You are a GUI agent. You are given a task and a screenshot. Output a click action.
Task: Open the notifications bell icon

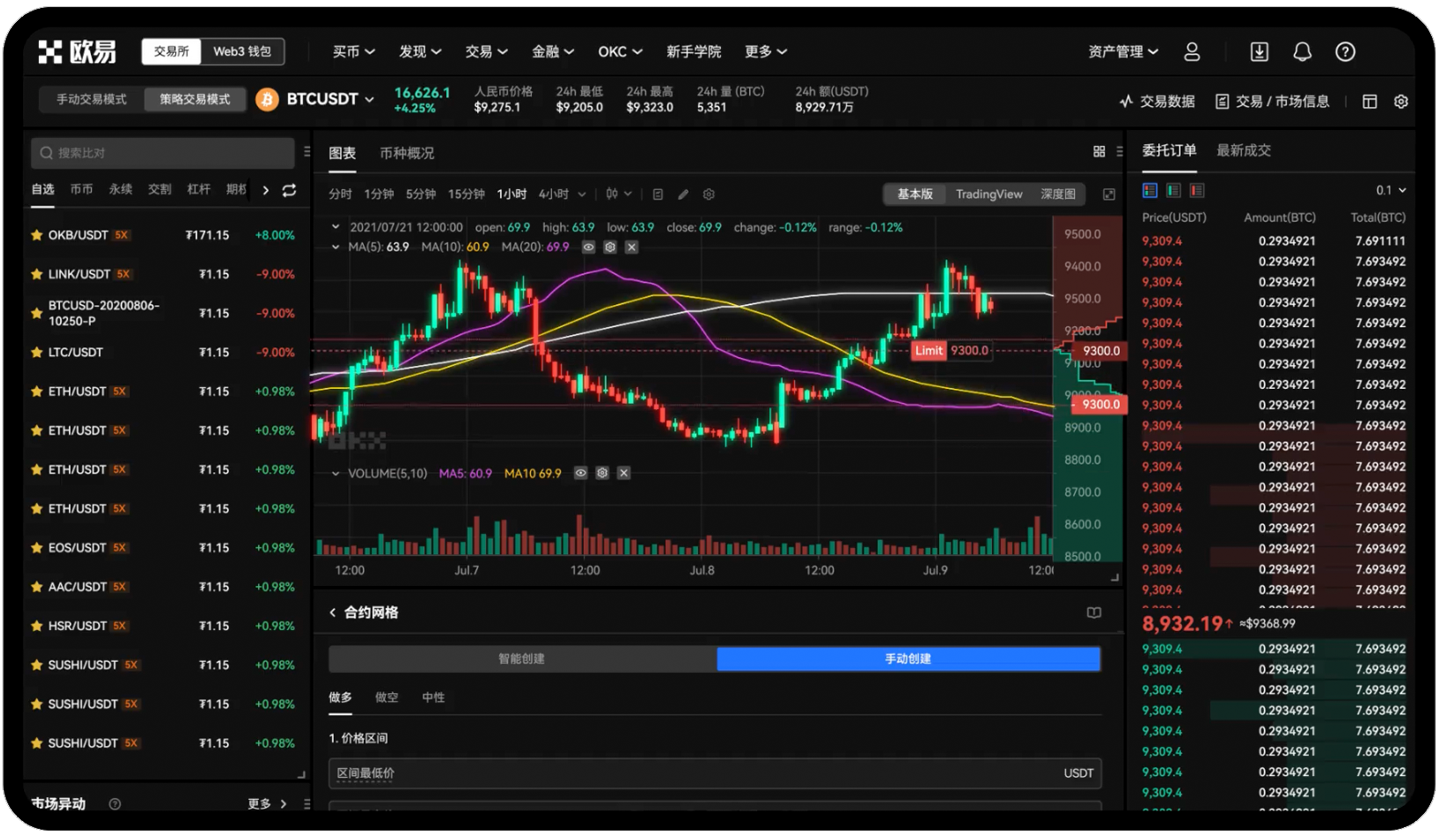[x=1302, y=52]
